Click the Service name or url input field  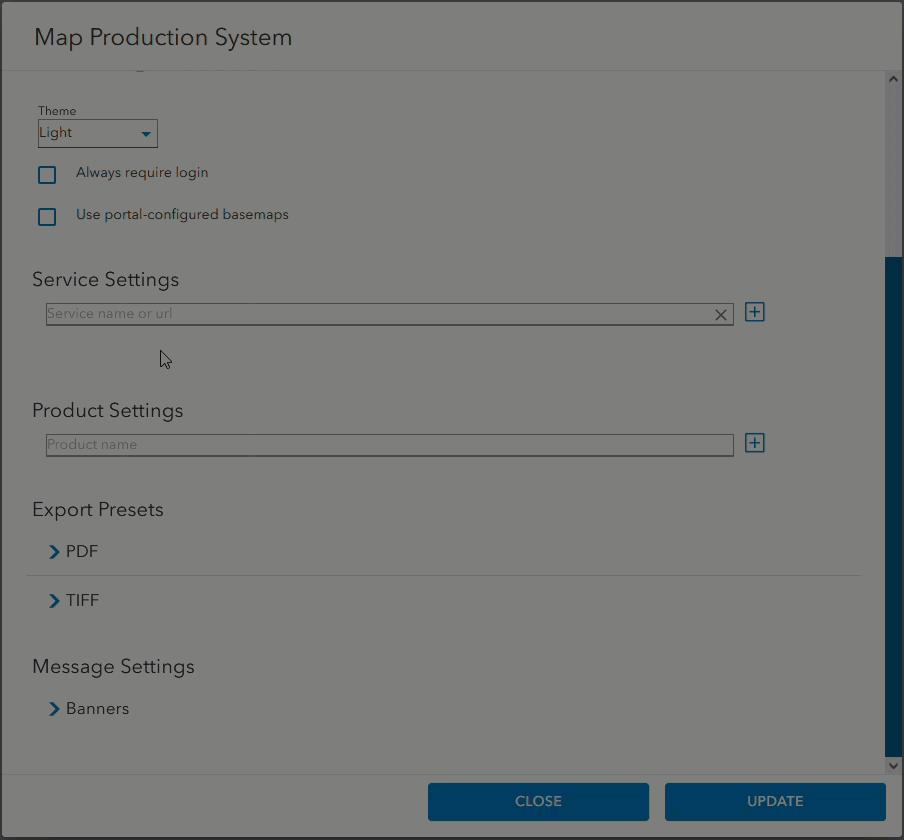tap(380, 313)
